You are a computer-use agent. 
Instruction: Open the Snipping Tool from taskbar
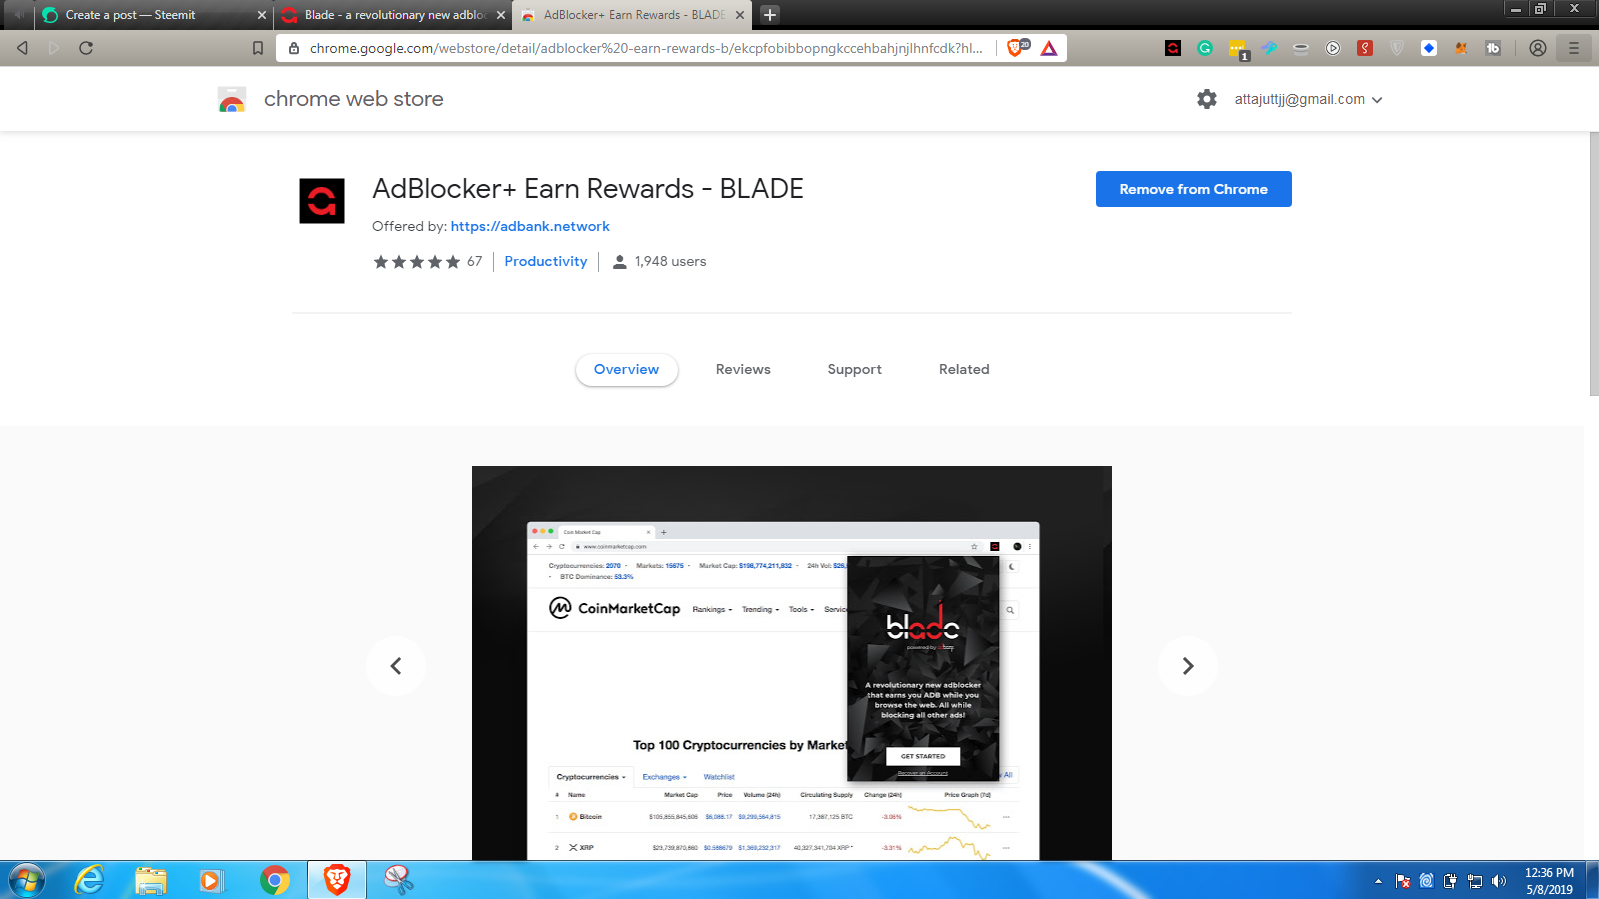399,880
